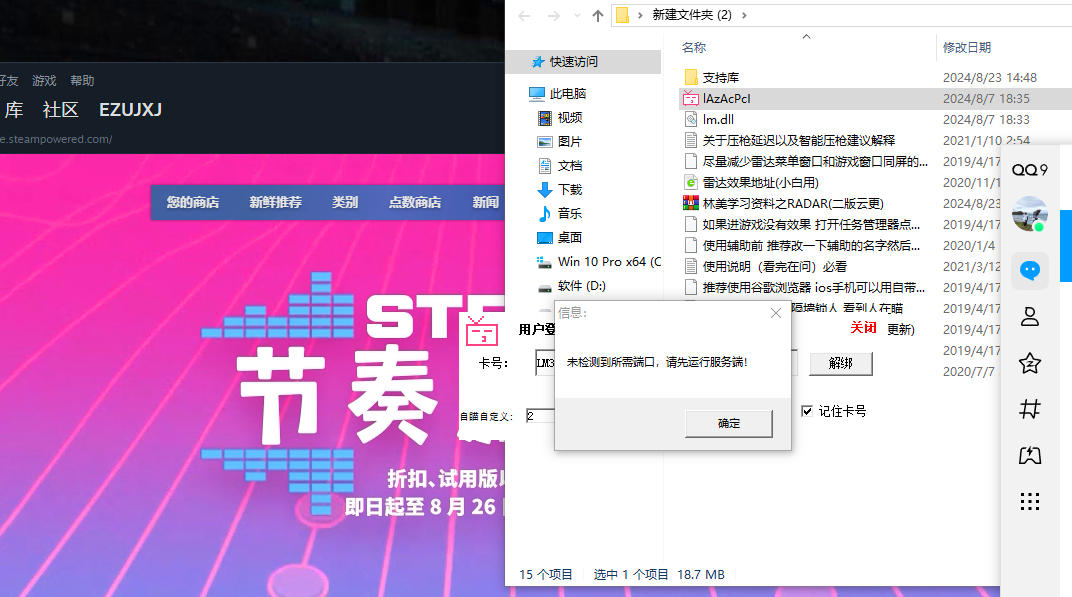Open the 文档 folder in the navigation pane
The height and width of the screenshot is (597, 1072).
click(x=570, y=165)
